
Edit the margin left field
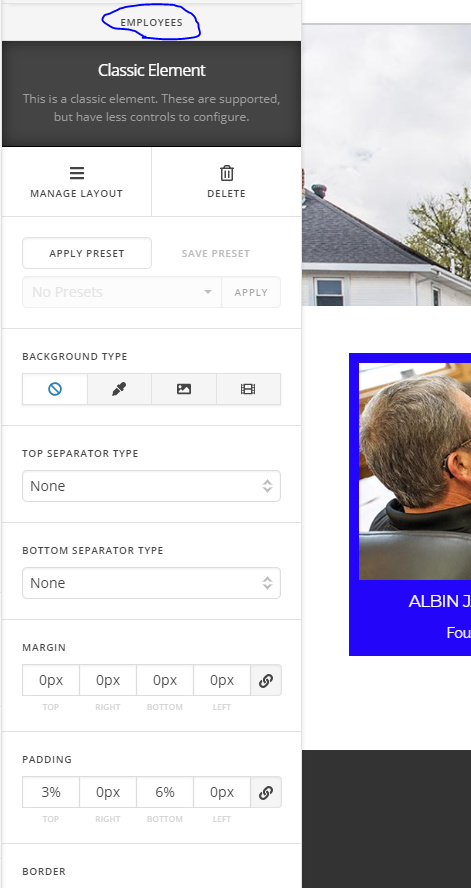[222, 680]
